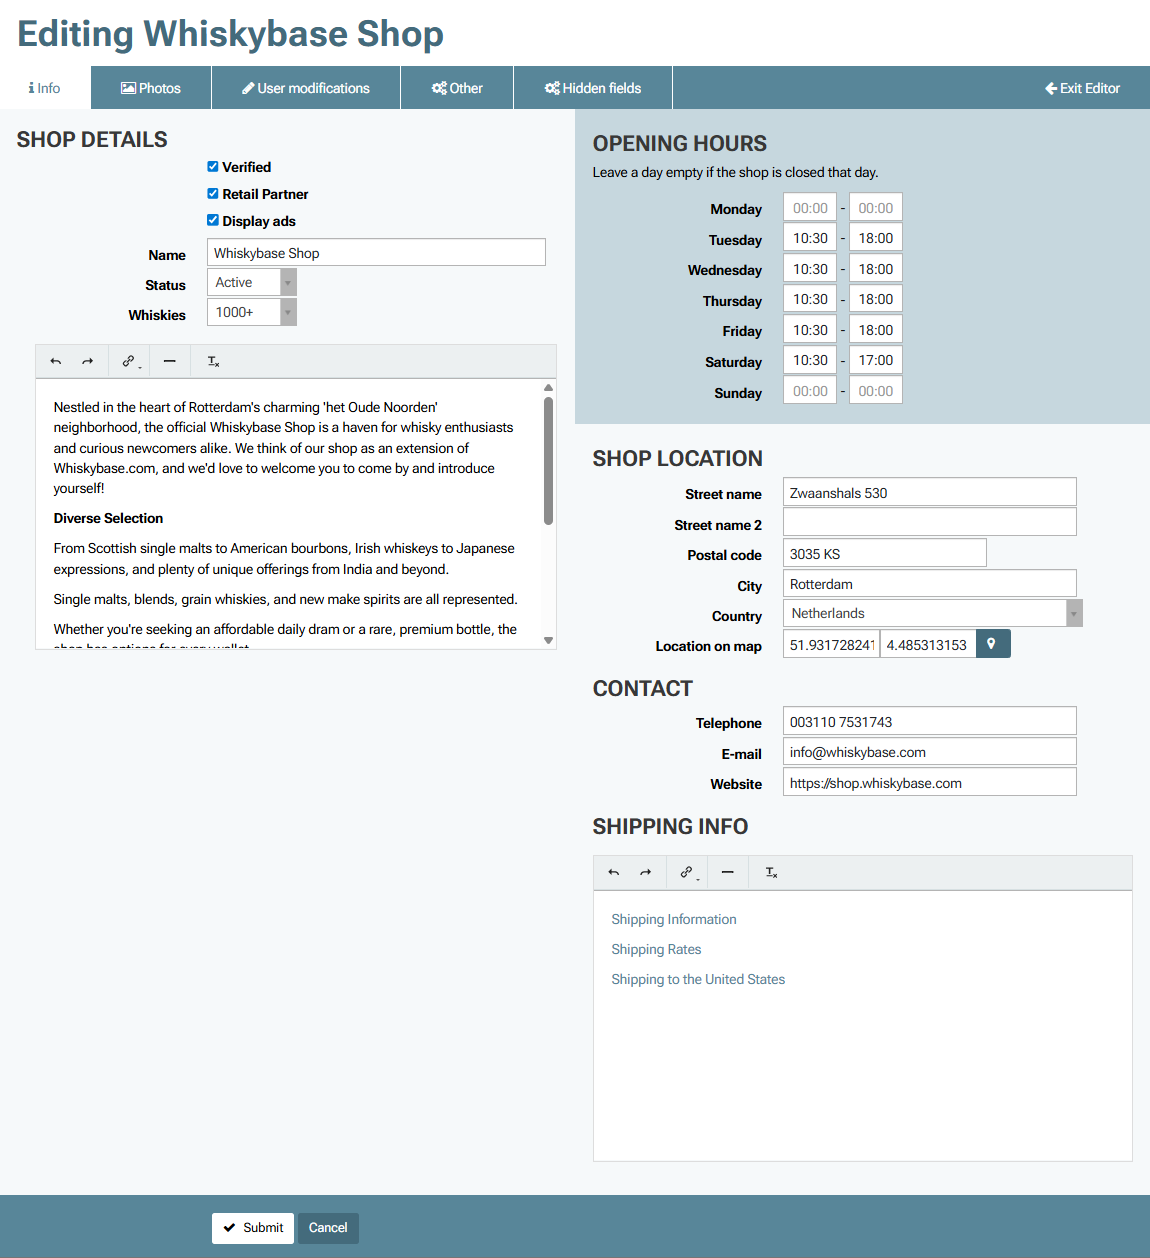Click the empty Street name 2 field

point(930,522)
